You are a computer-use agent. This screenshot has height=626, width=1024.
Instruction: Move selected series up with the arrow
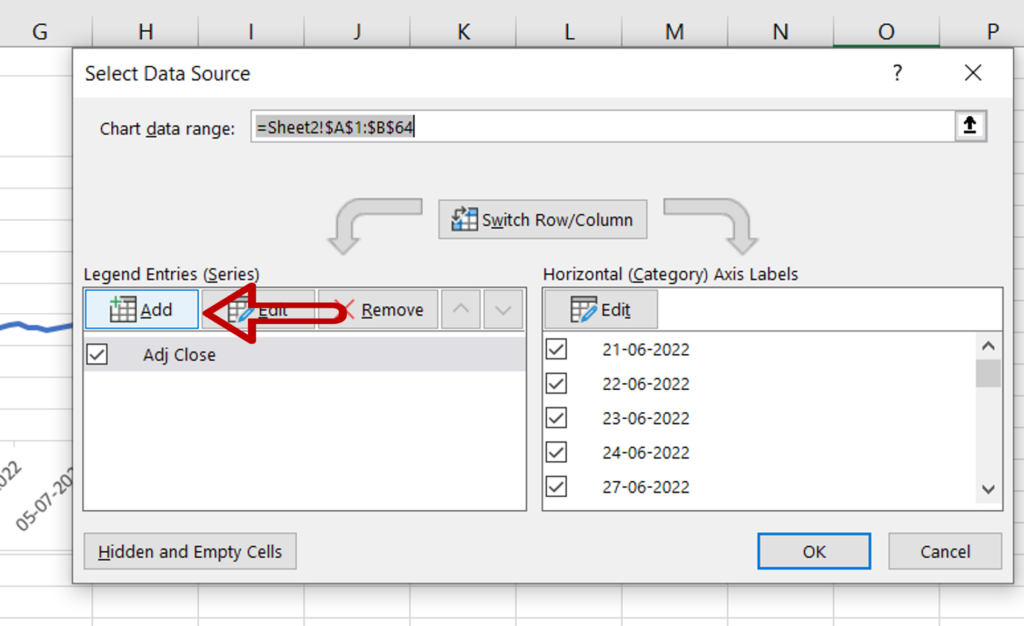tap(461, 309)
